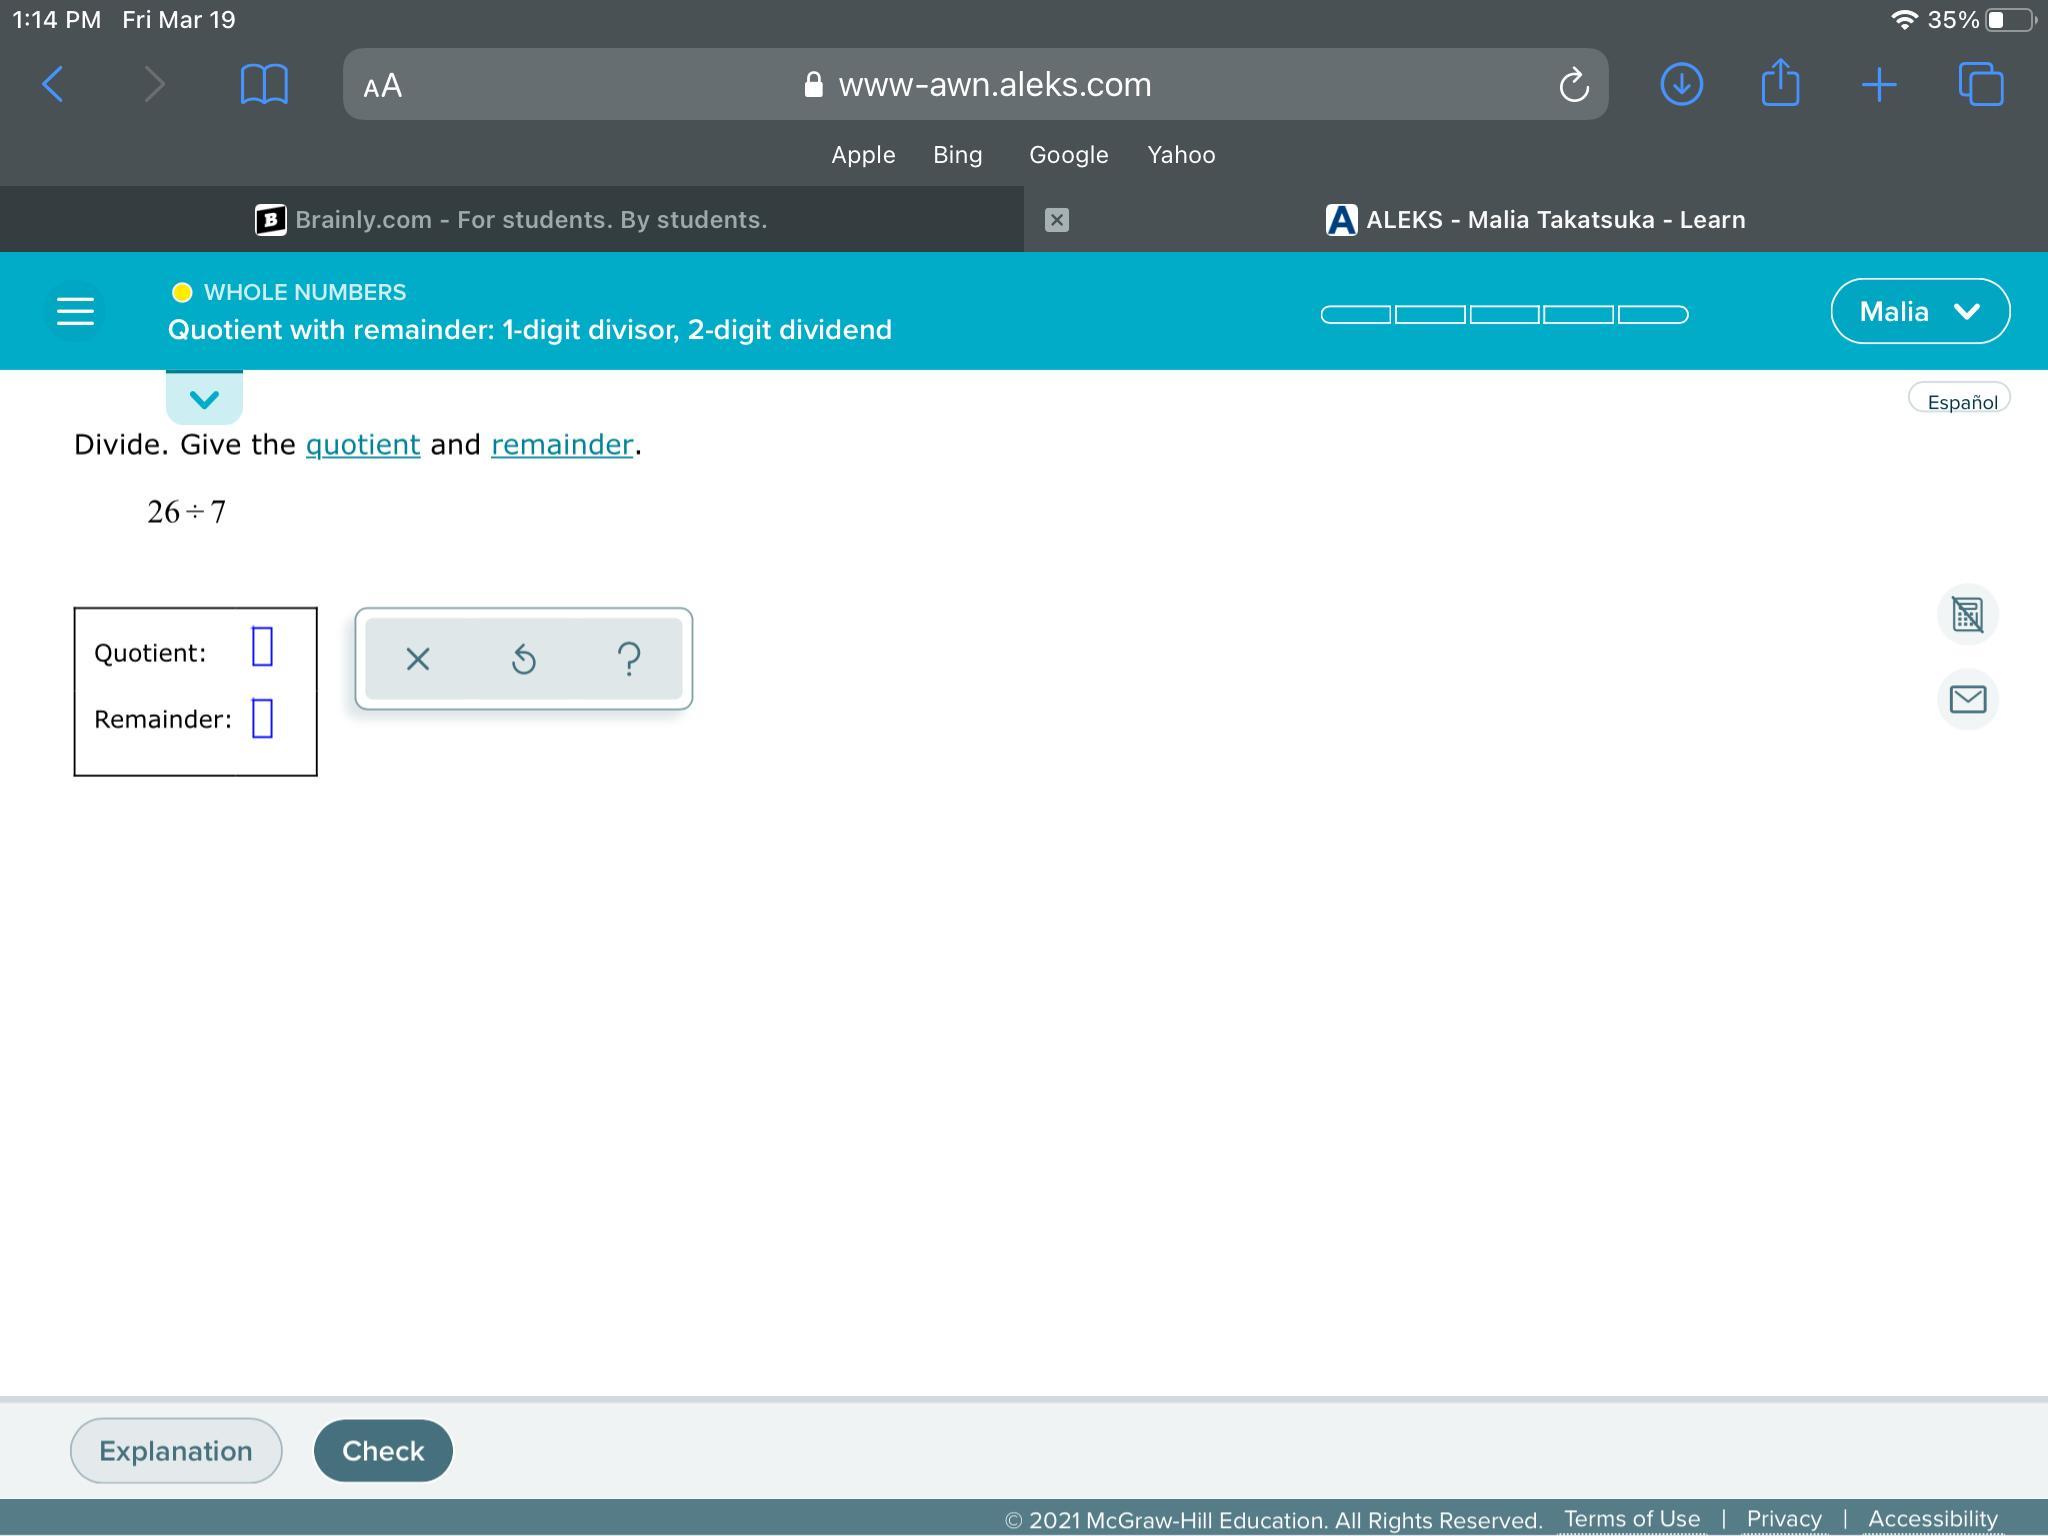Click the clear X button in keypad
2048x1536 pixels.
[x=418, y=659]
